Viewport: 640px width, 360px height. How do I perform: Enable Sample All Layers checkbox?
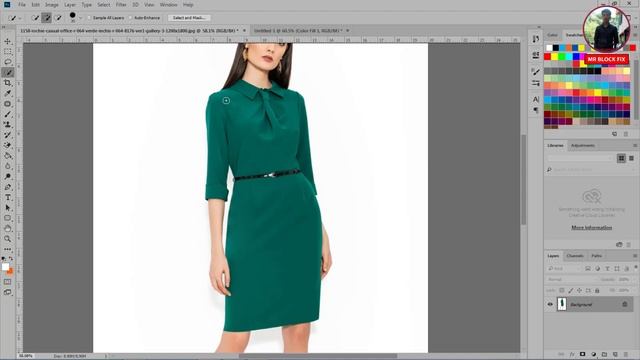pyautogui.click(x=89, y=18)
